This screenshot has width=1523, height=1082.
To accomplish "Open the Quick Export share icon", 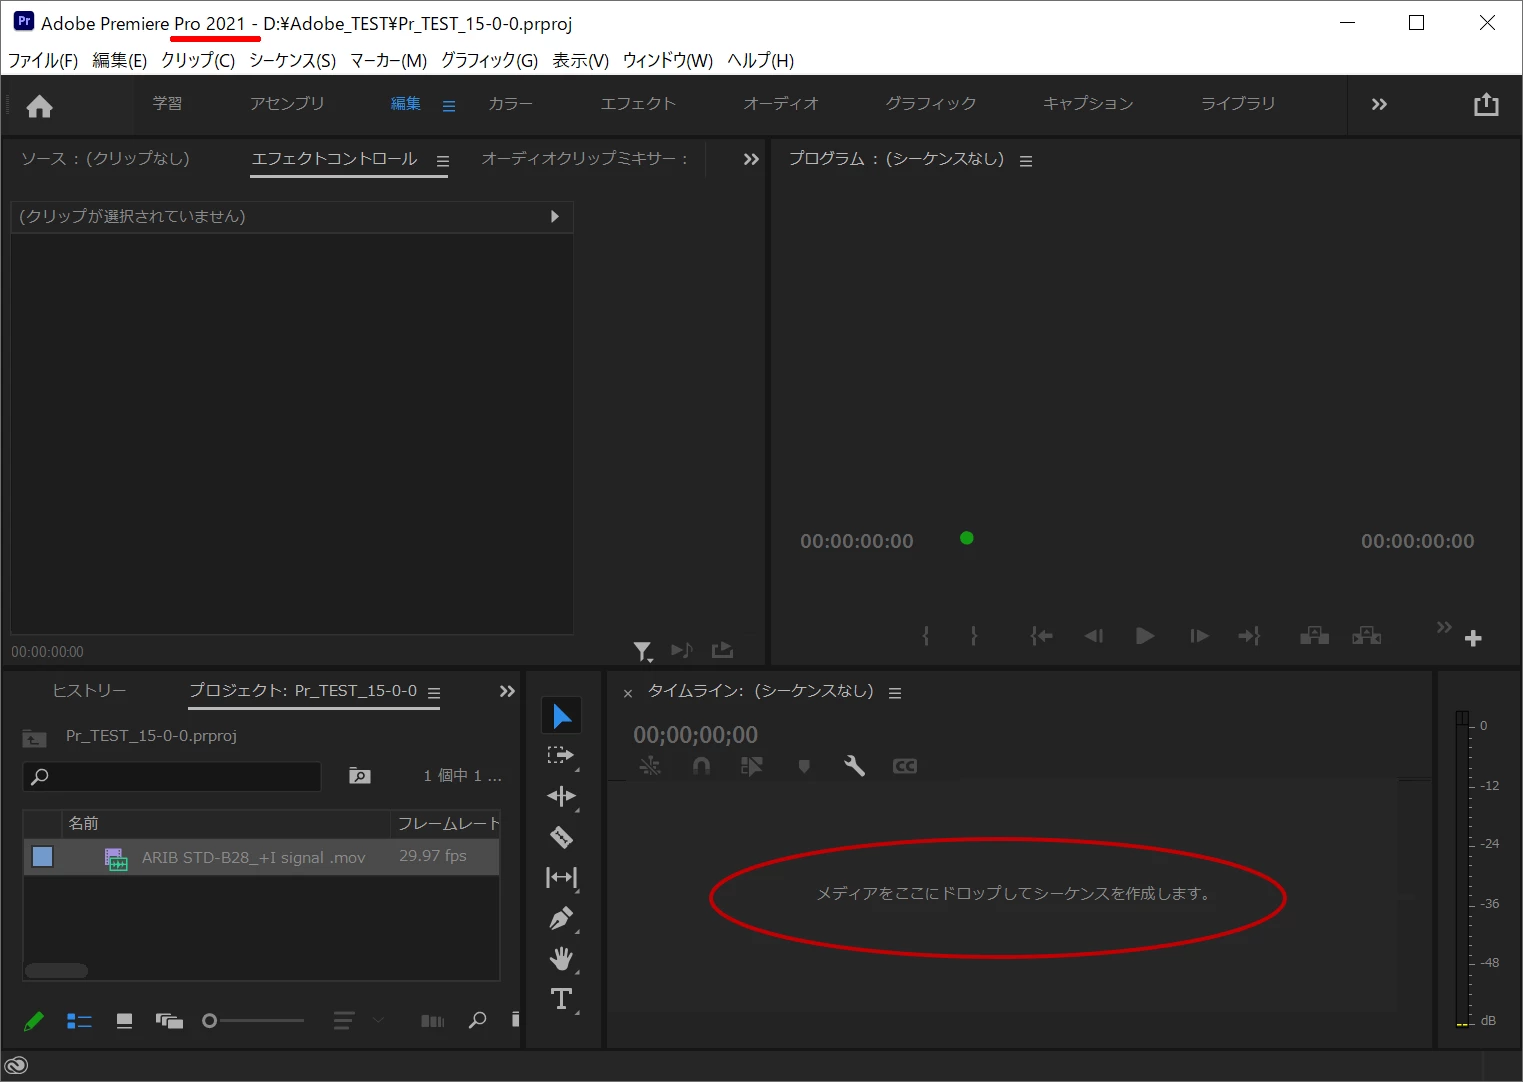I will point(1486,104).
